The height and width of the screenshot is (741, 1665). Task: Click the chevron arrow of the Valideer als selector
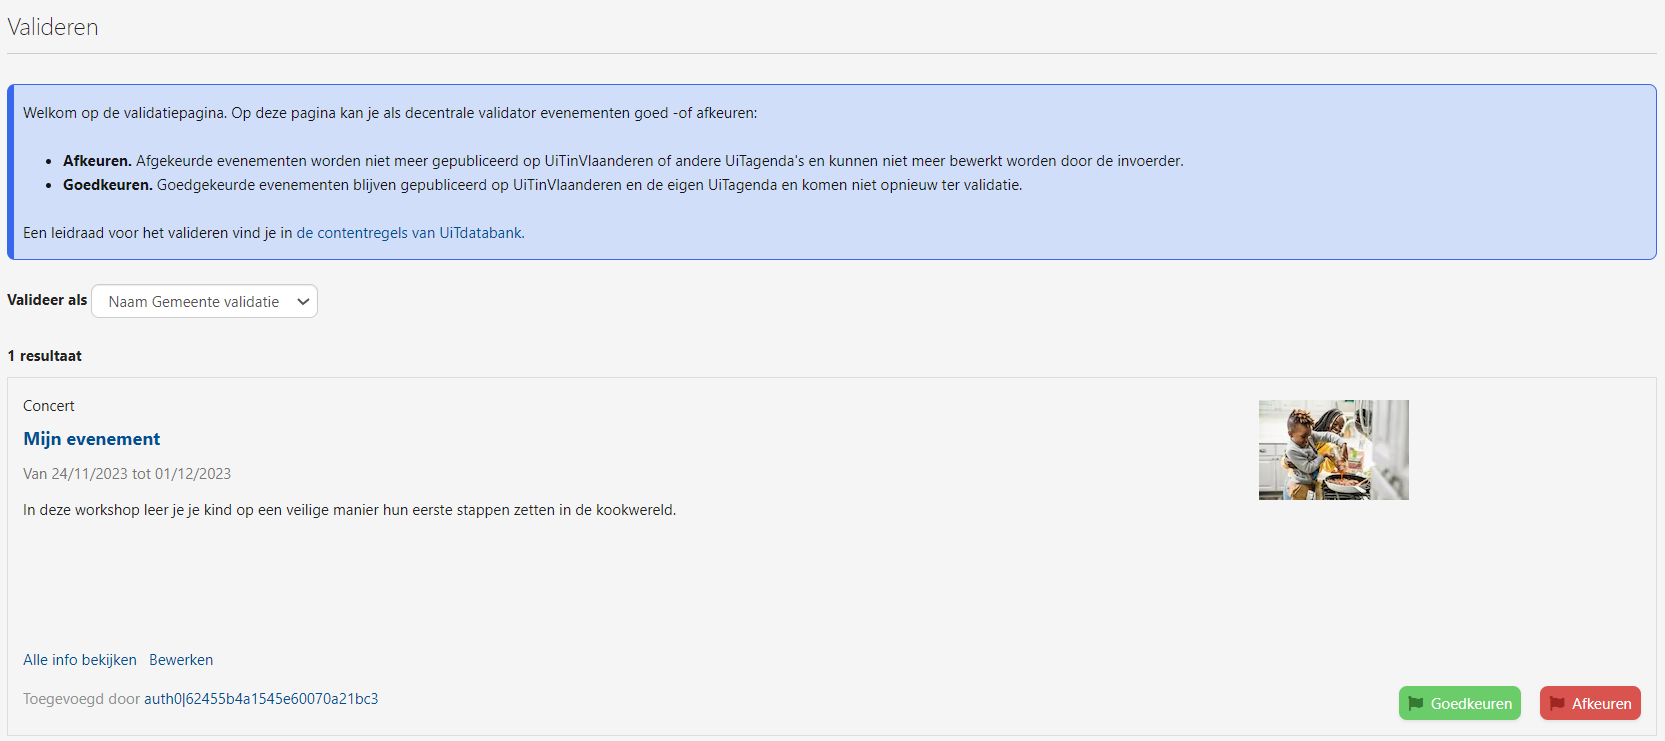pos(303,301)
